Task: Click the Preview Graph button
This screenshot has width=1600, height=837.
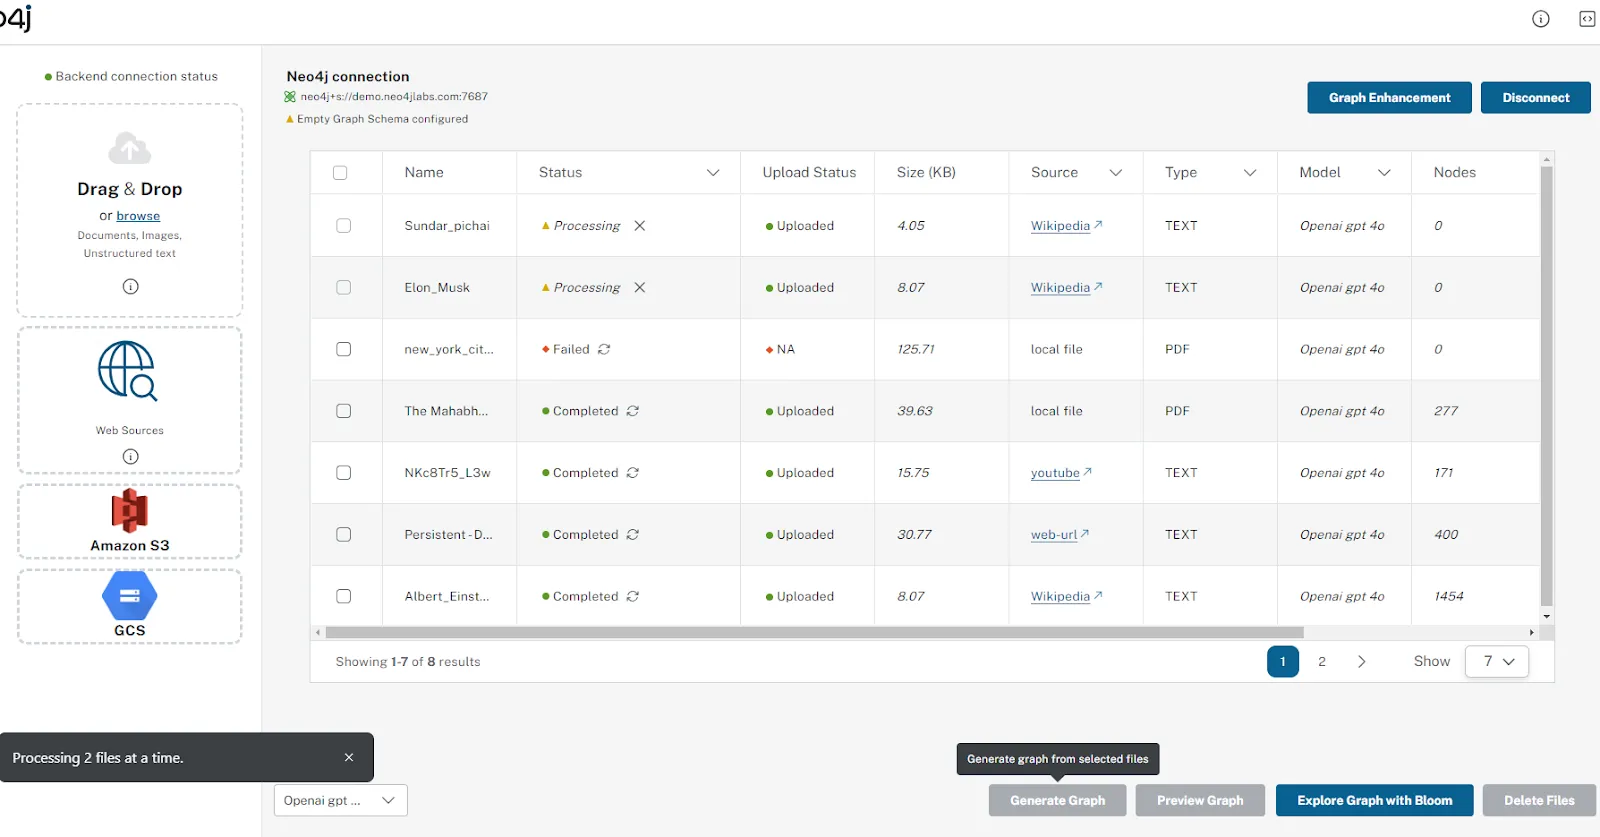Action: (x=1200, y=800)
